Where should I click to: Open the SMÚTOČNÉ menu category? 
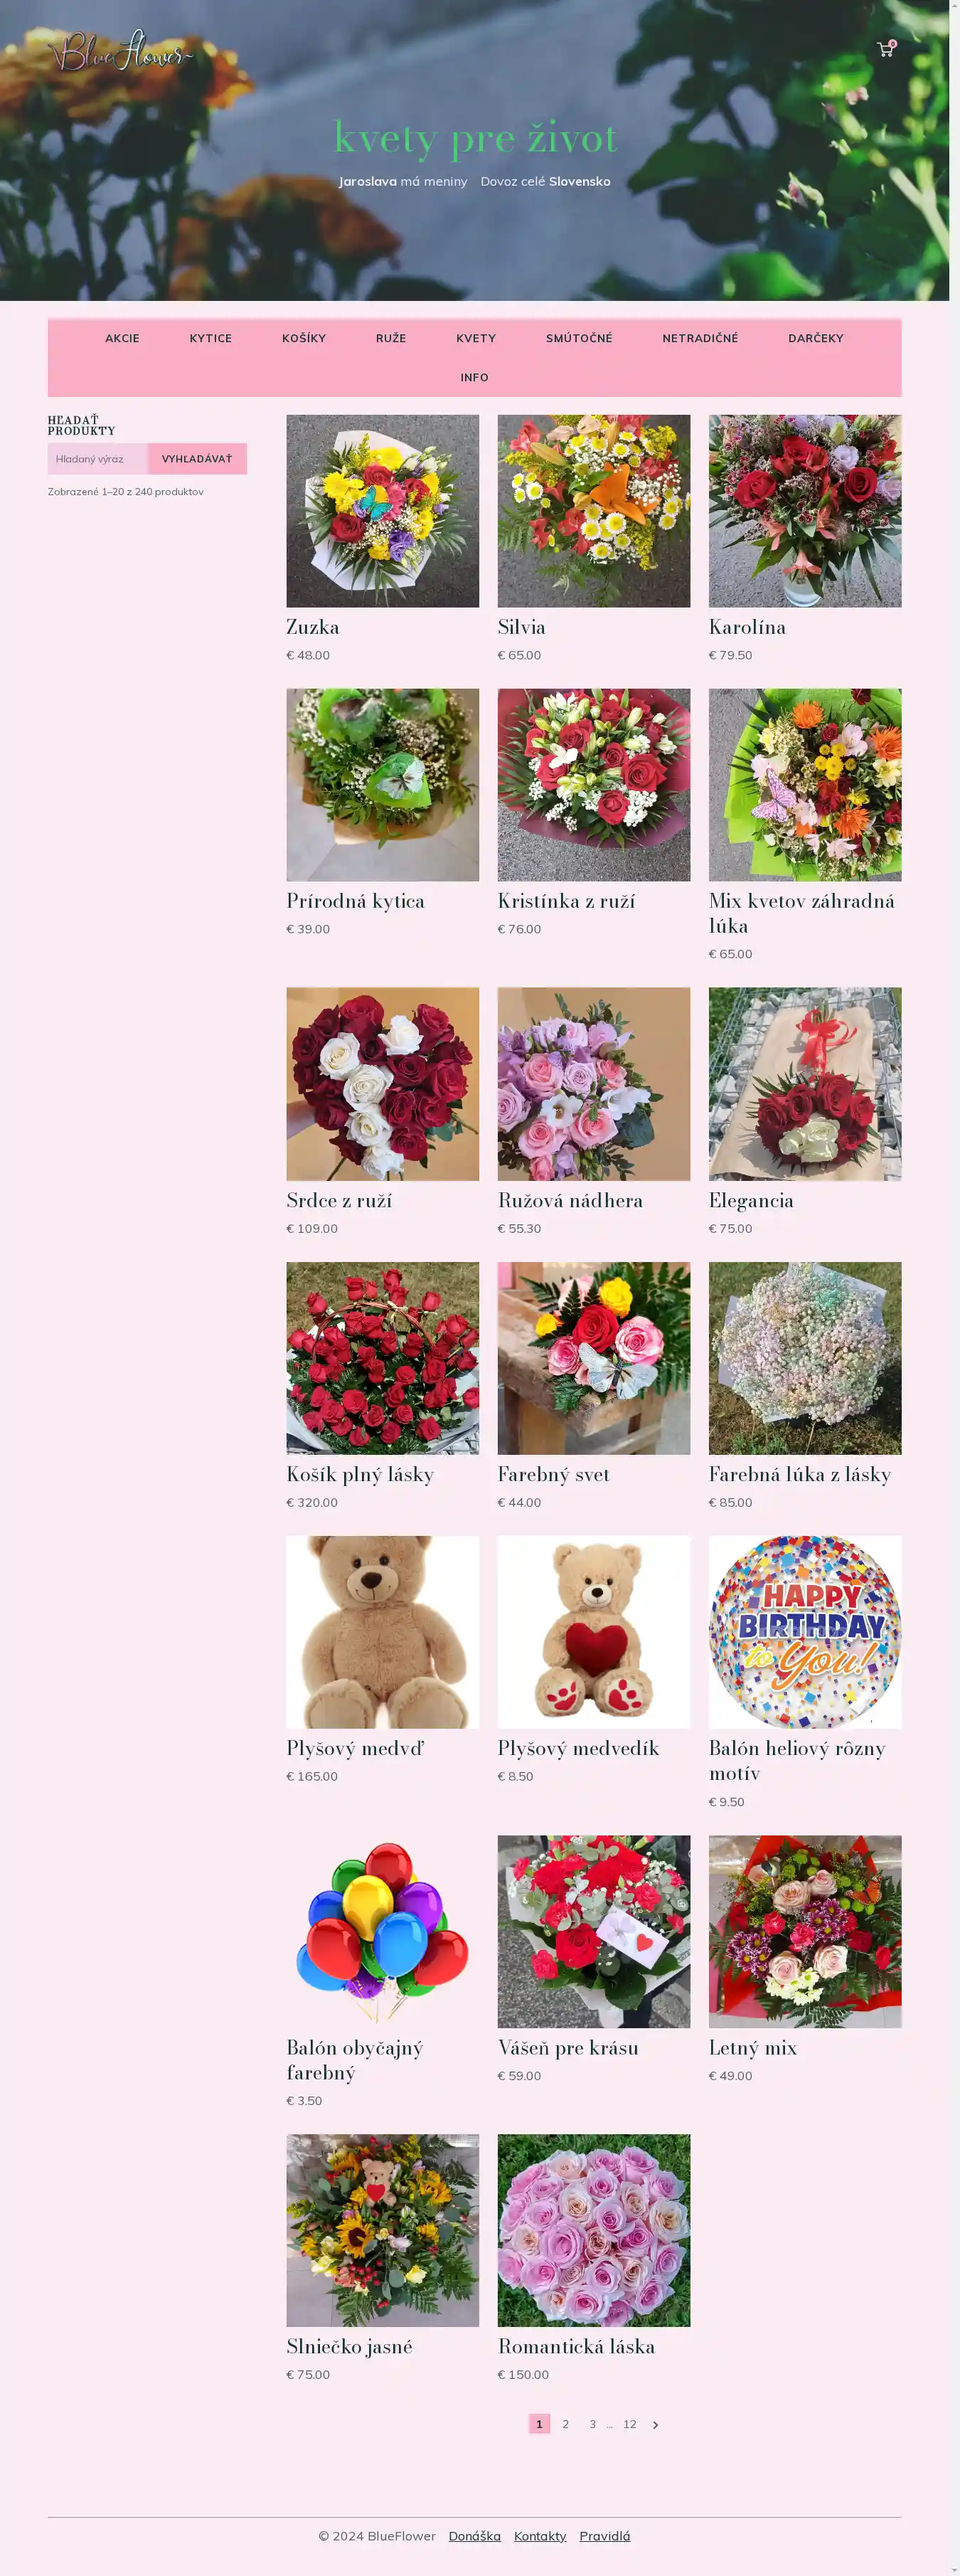pyautogui.click(x=579, y=339)
